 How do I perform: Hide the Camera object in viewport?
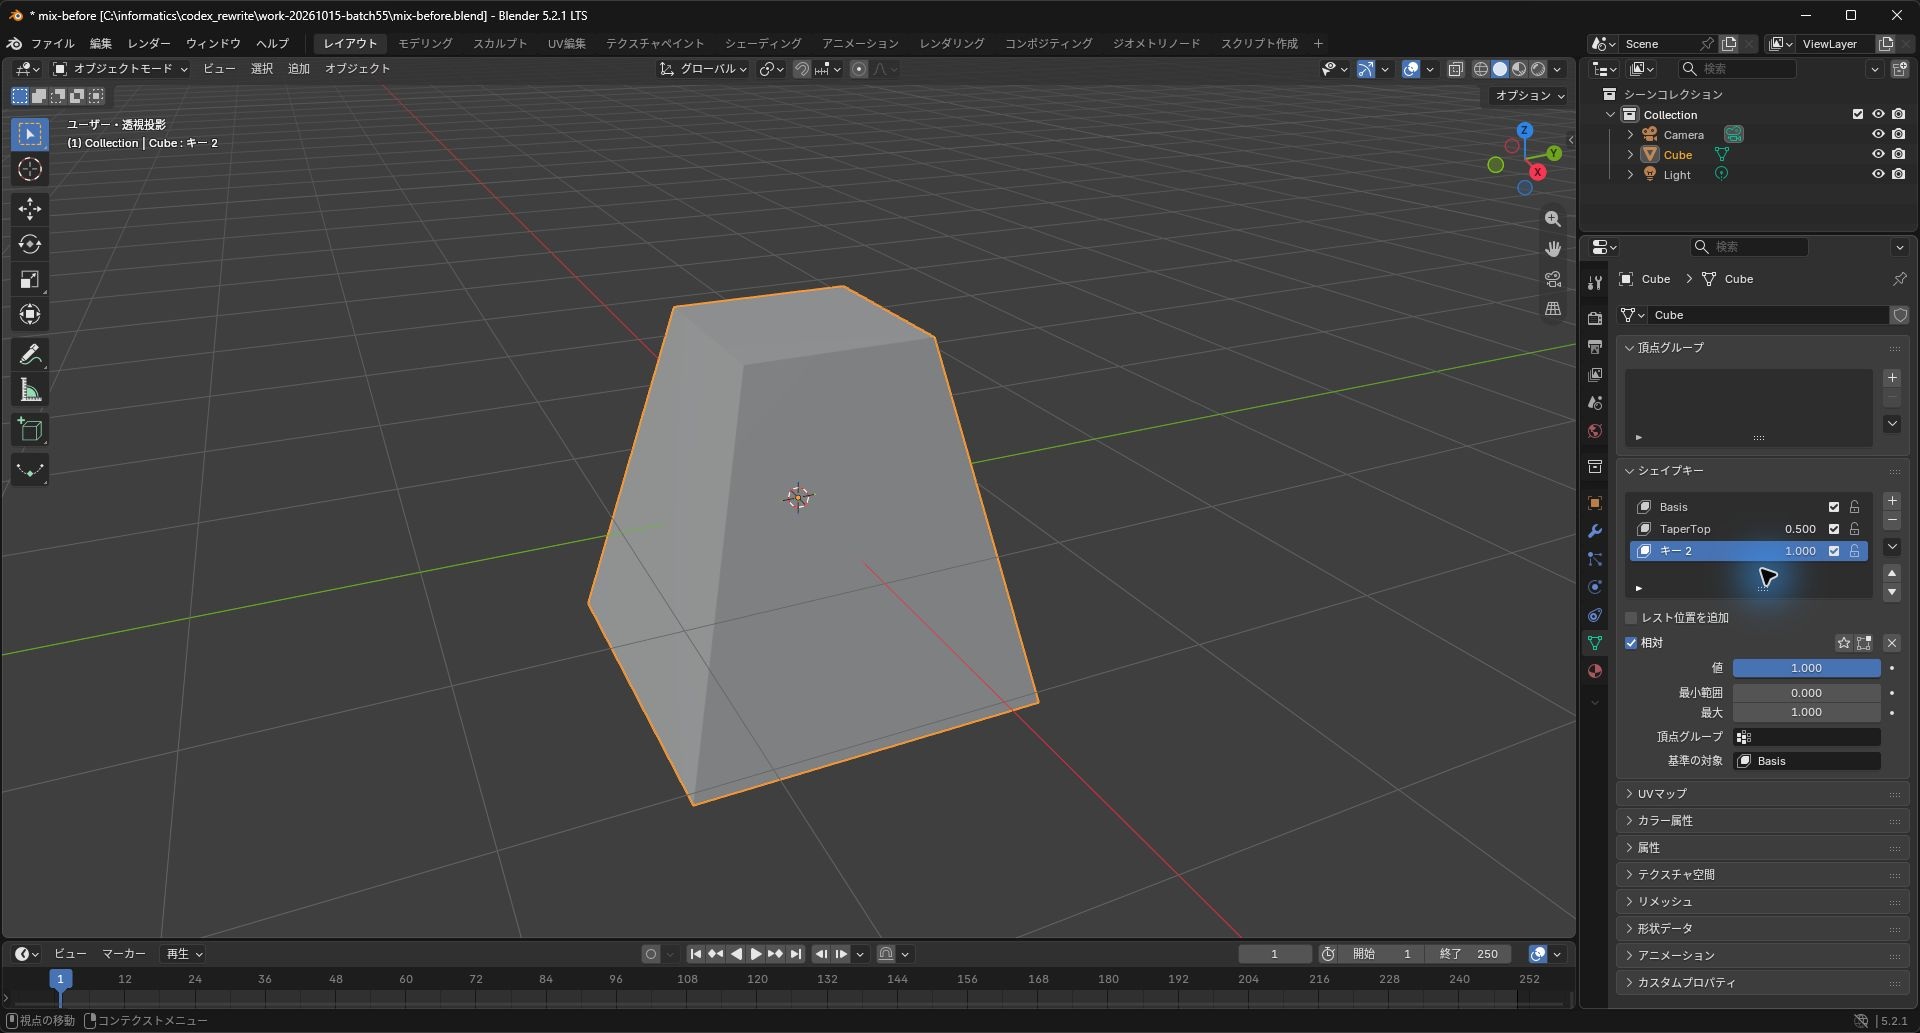coord(1878,134)
